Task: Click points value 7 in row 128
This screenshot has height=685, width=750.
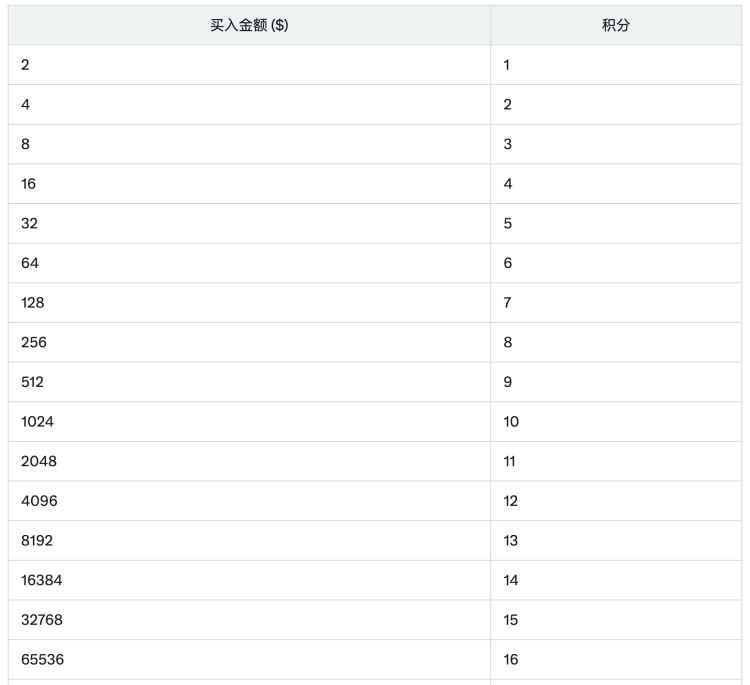Action: [x=616, y=303]
